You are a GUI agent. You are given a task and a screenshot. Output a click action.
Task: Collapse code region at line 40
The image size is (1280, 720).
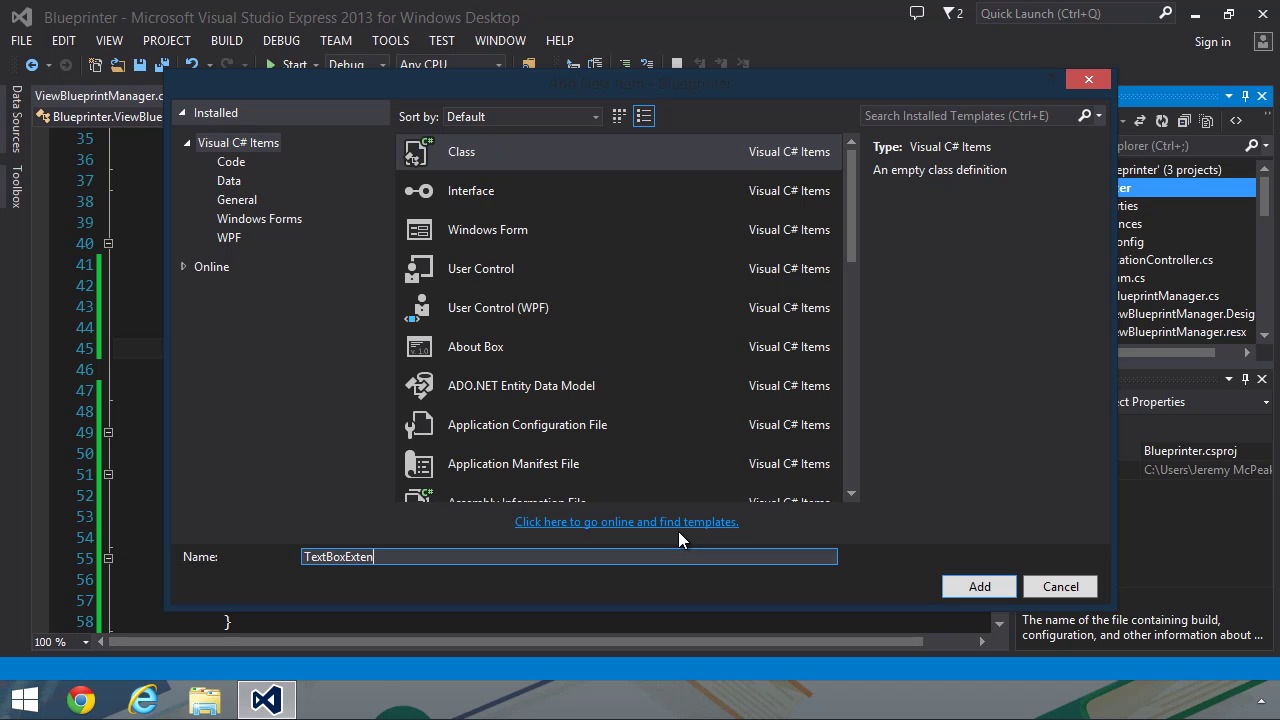[108, 244]
